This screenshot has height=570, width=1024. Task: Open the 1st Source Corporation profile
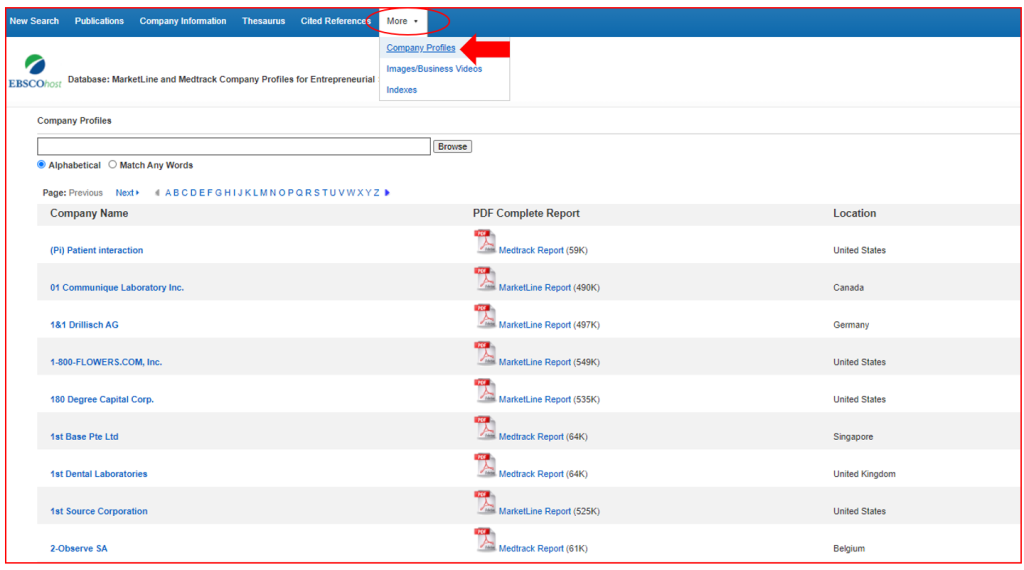[99, 511]
